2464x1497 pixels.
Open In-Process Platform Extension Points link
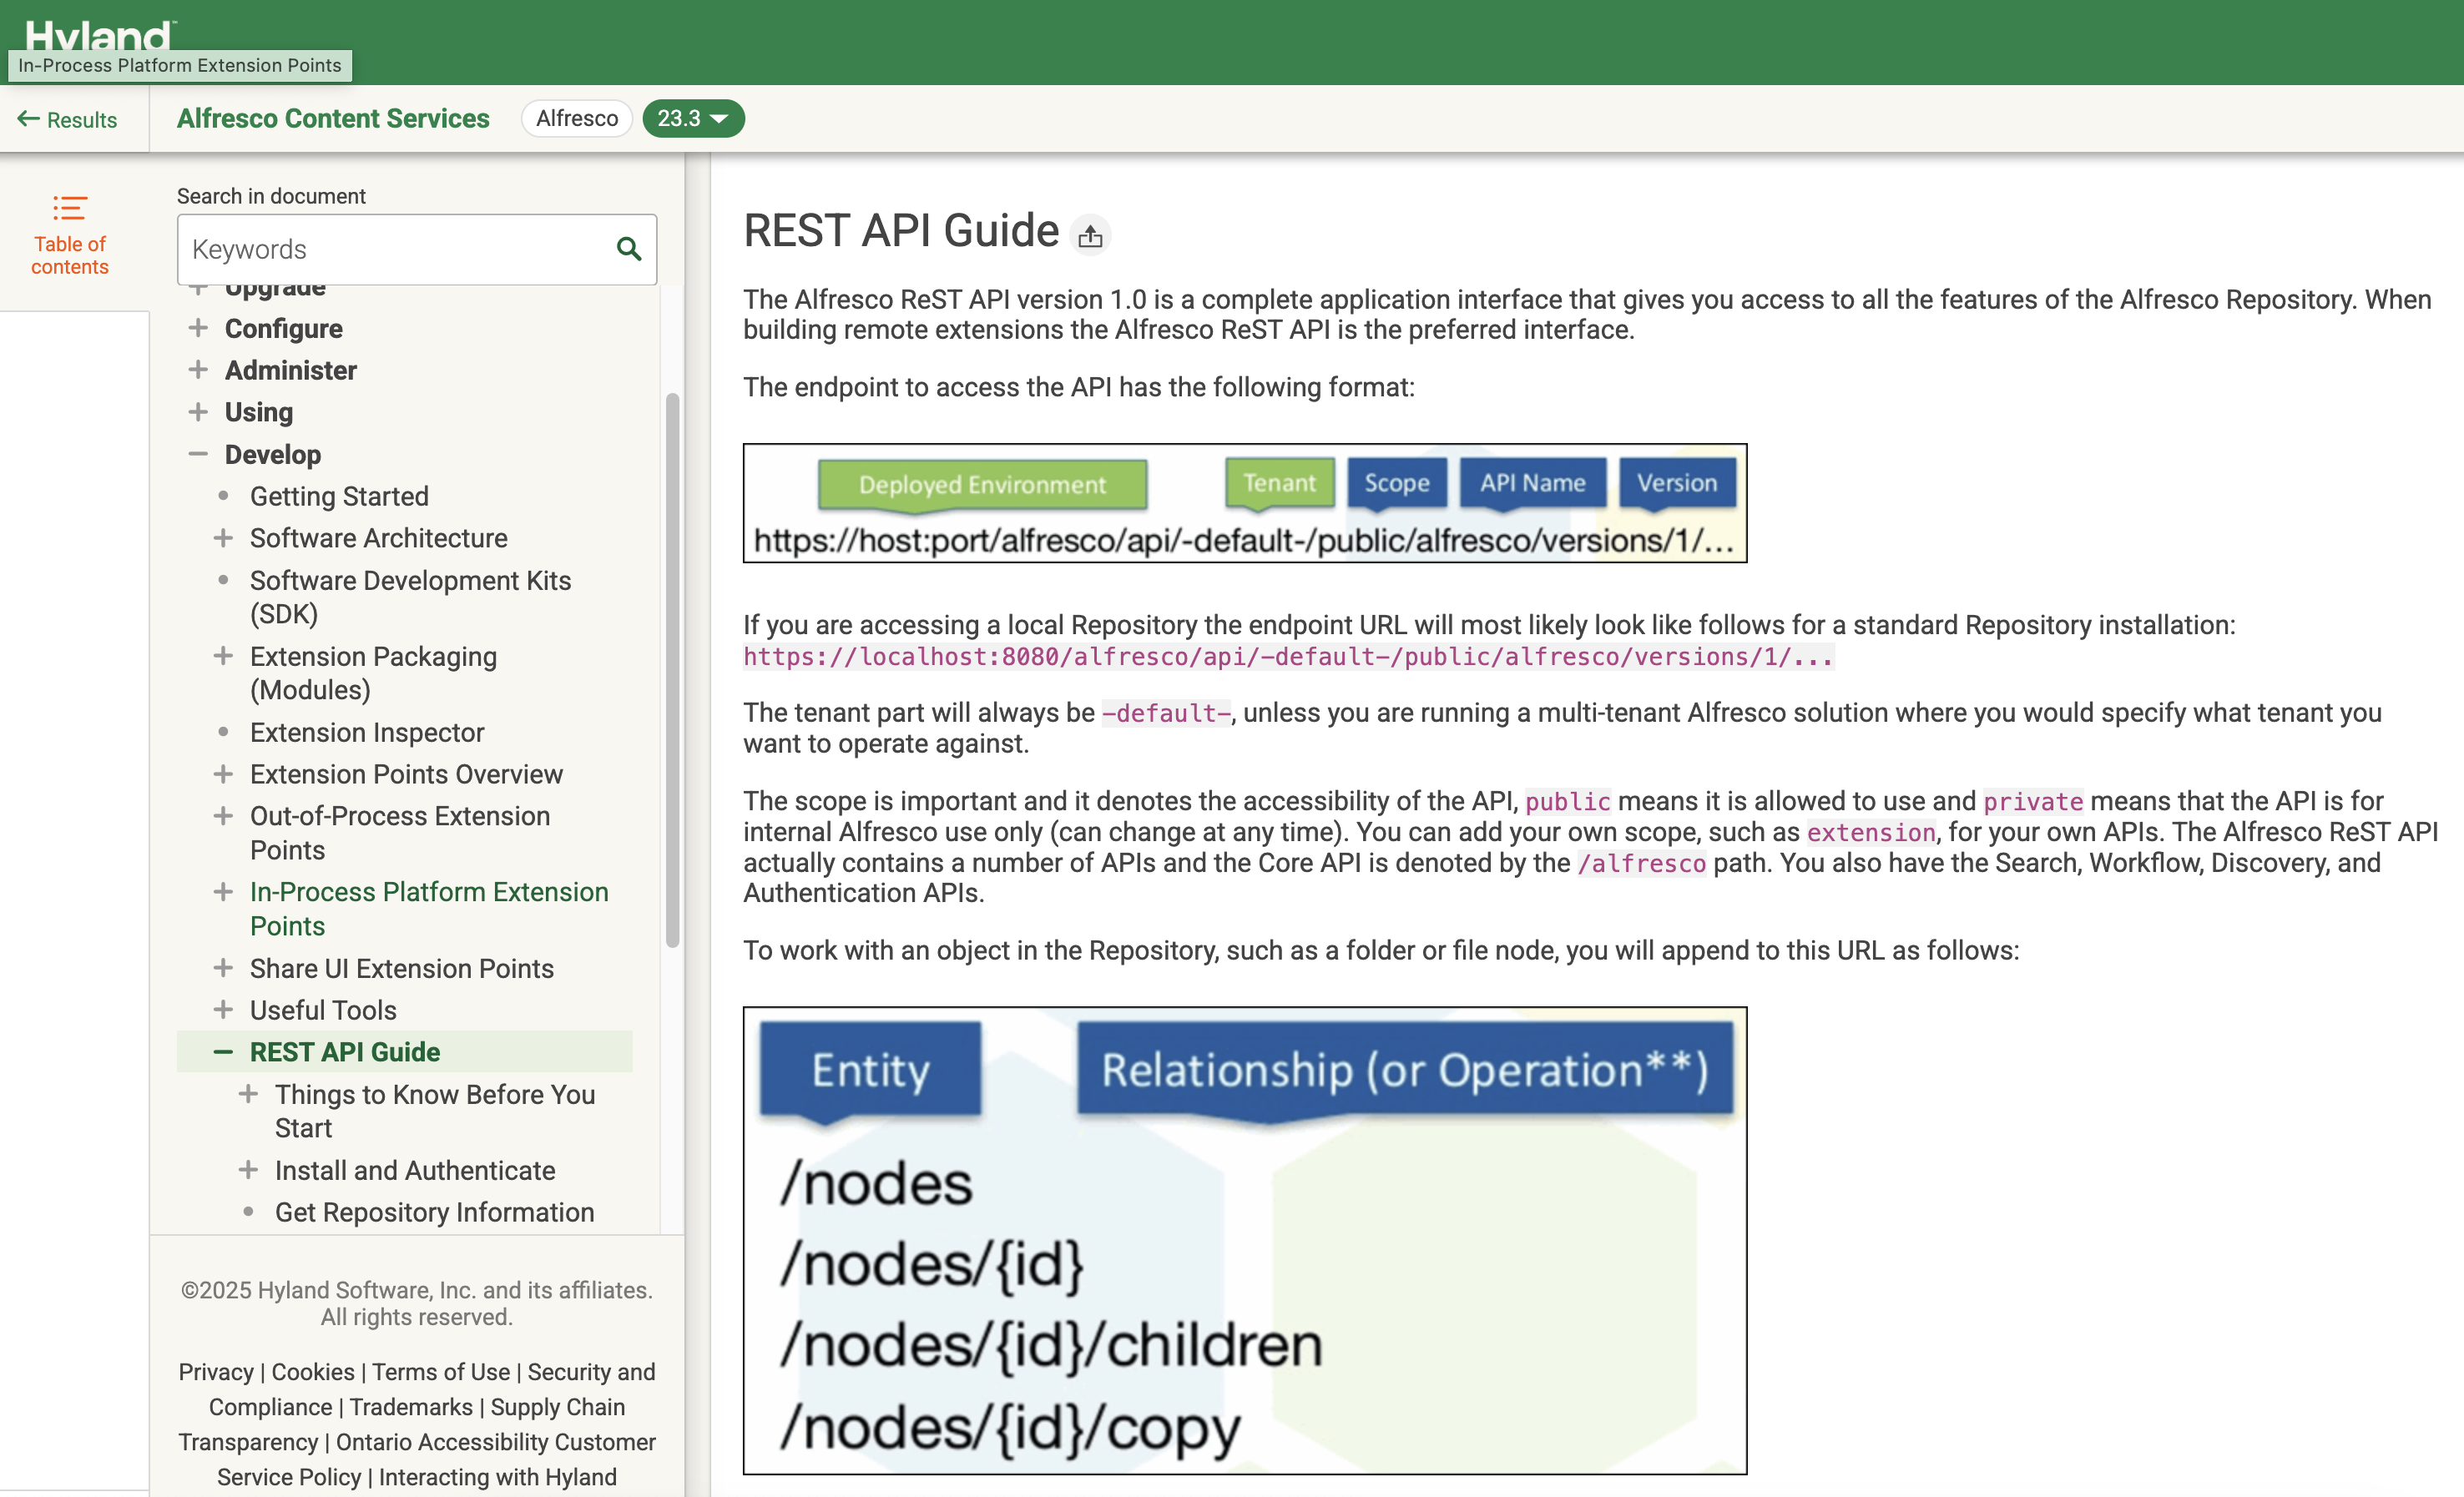coord(429,909)
